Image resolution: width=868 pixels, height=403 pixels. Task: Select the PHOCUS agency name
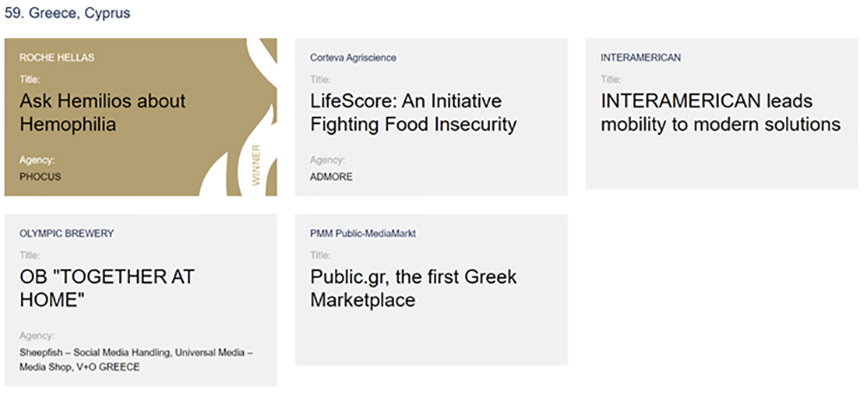[x=40, y=176]
